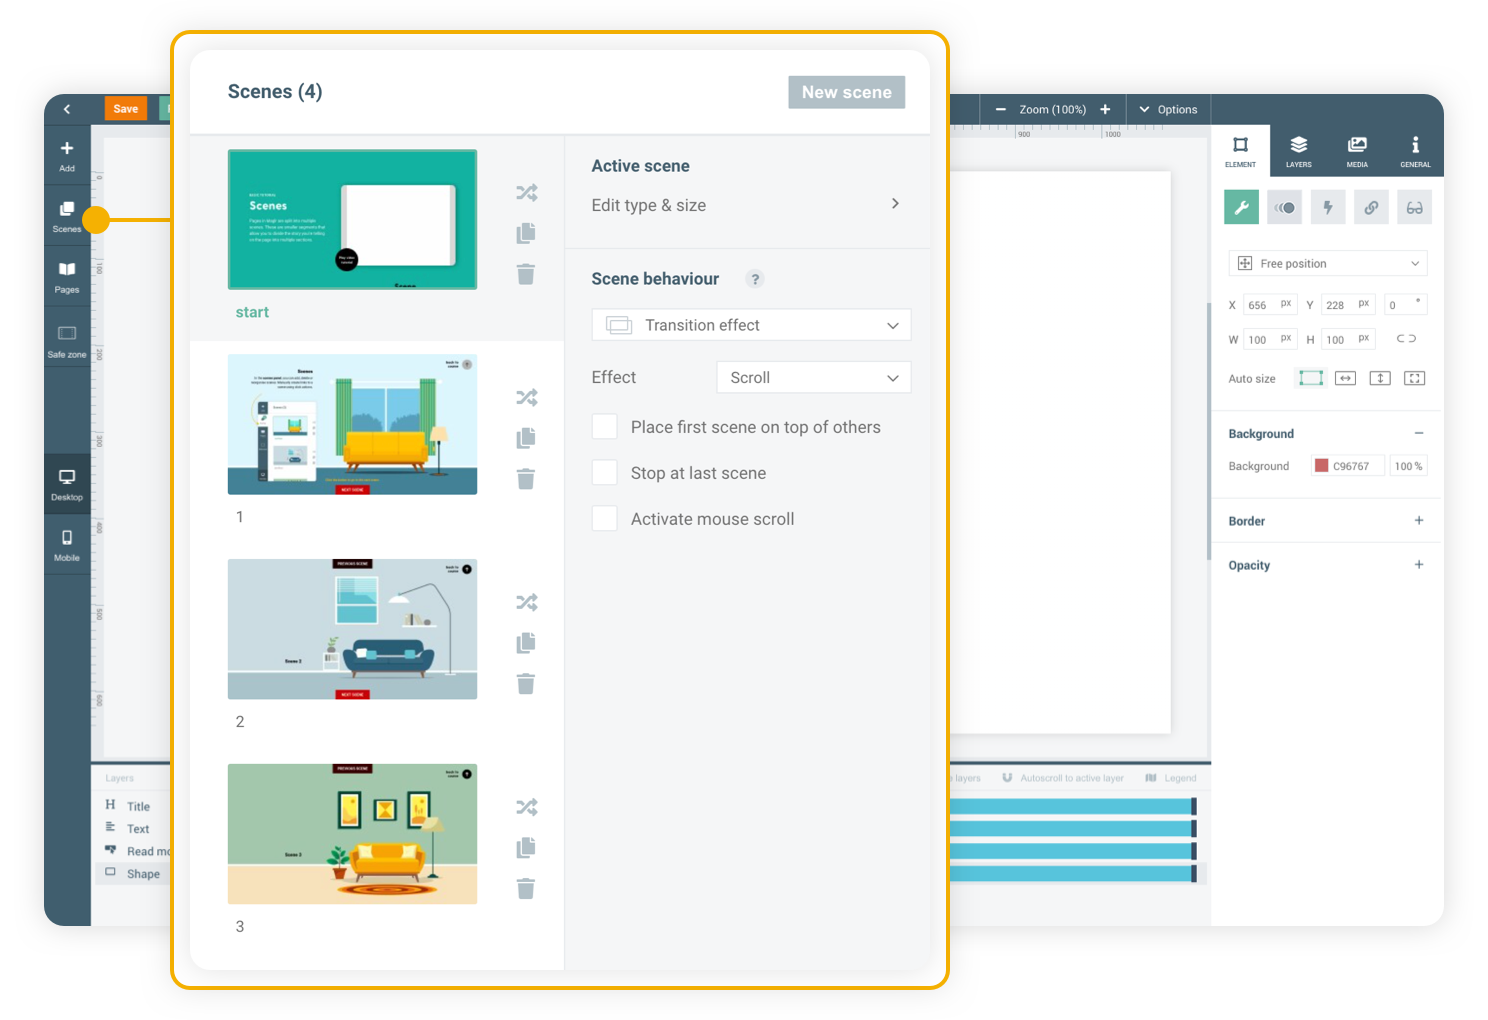Select the Safe zone tool
The width and height of the screenshot is (1488, 1020).
point(67,339)
